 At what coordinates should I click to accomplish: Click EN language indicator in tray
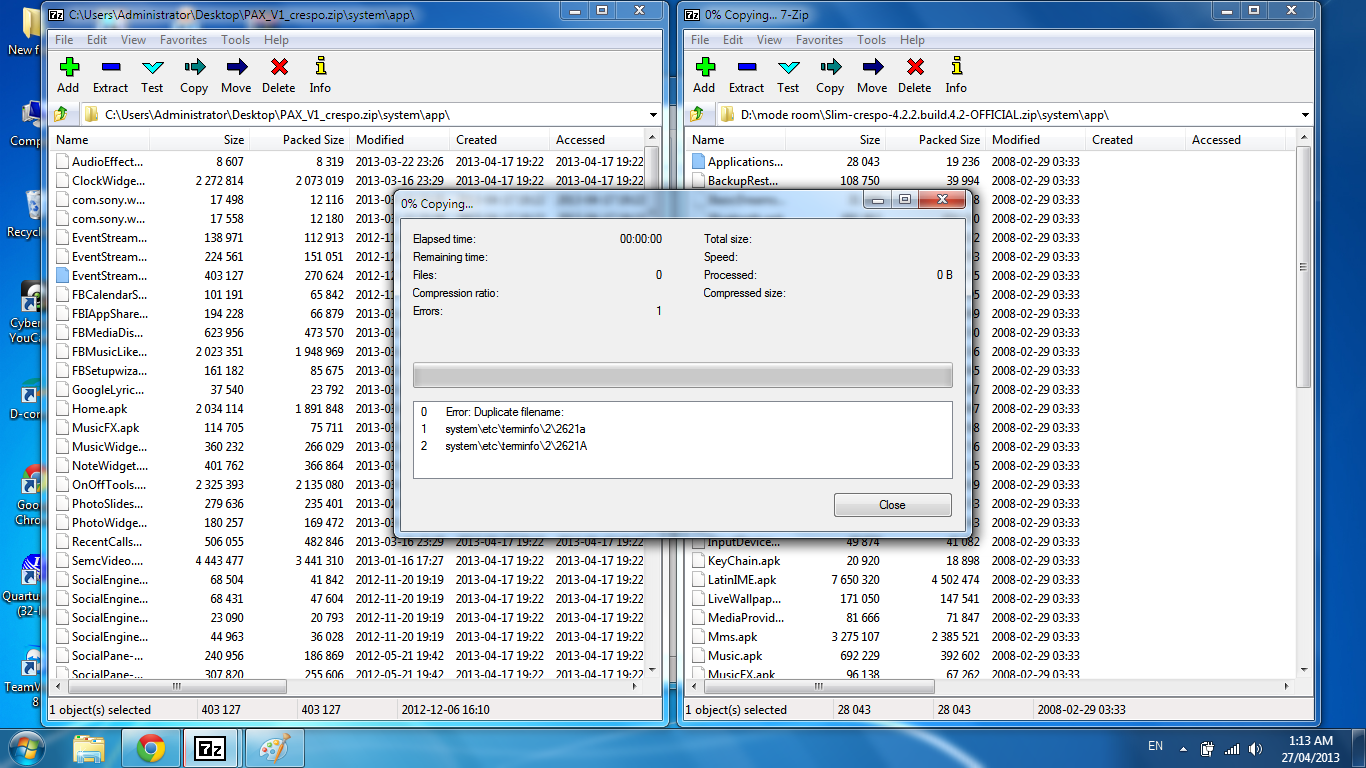click(1155, 746)
